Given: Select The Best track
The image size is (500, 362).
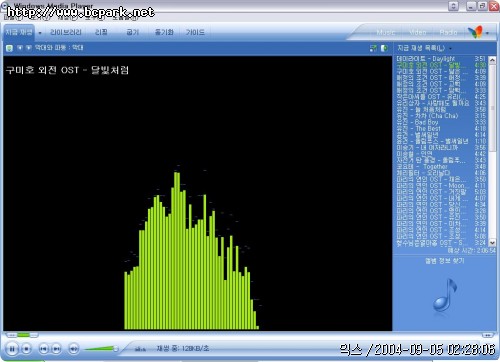Looking at the screenshot, I should click(441, 128).
